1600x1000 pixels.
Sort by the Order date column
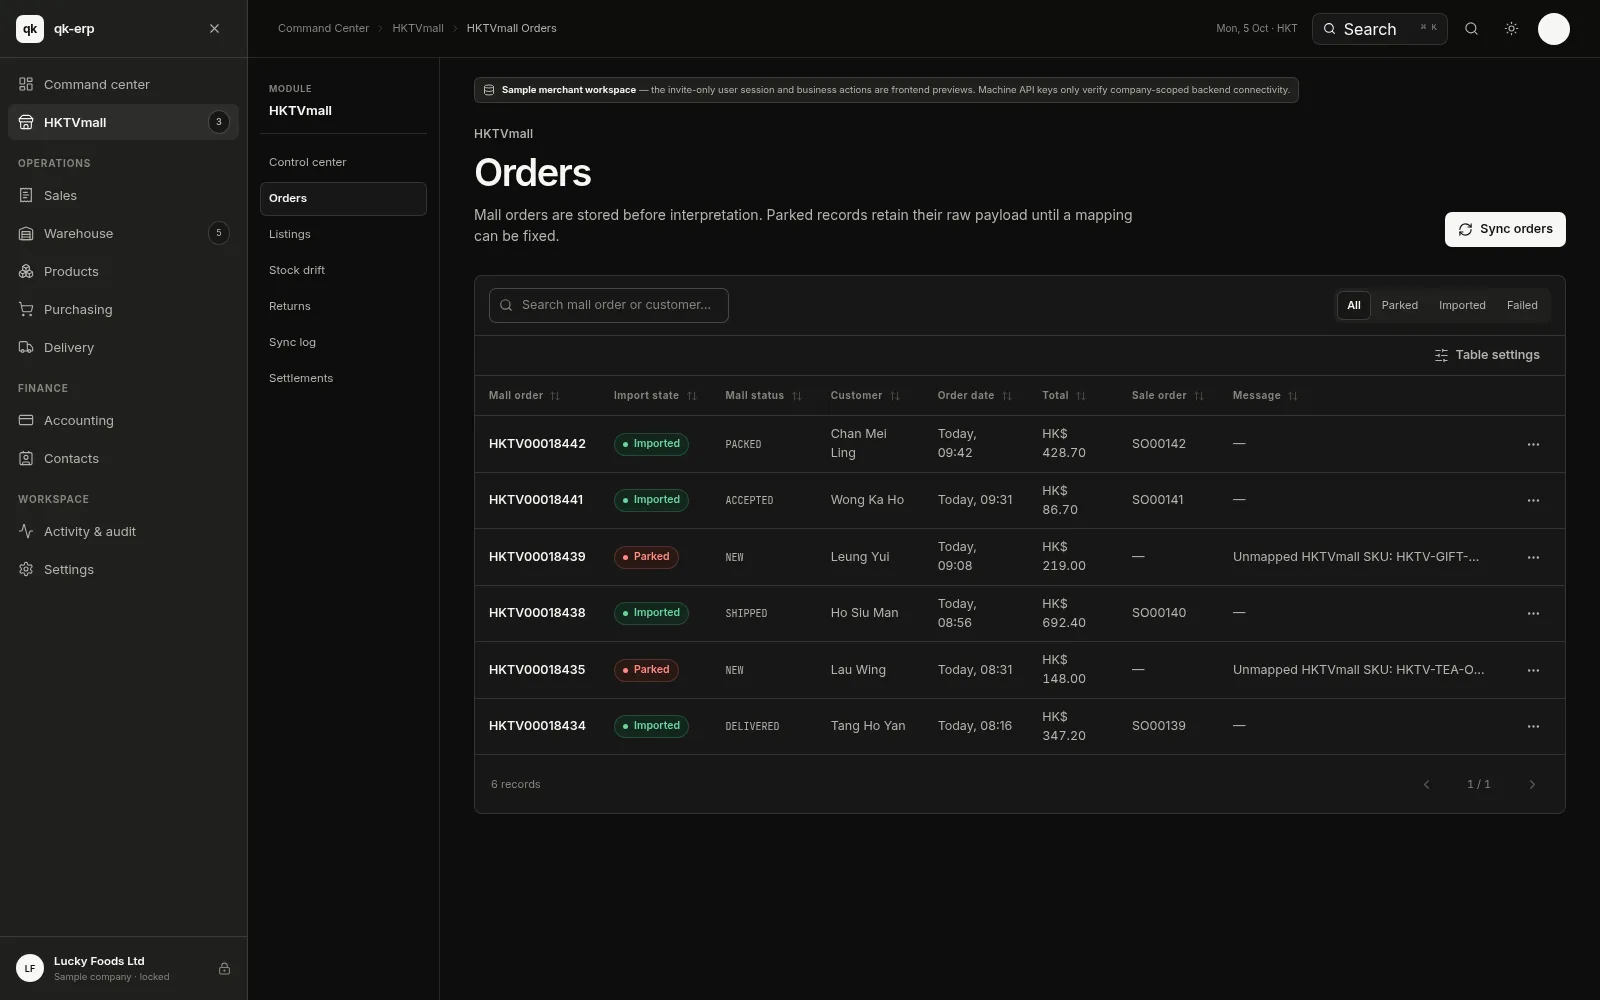coord(975,396)
